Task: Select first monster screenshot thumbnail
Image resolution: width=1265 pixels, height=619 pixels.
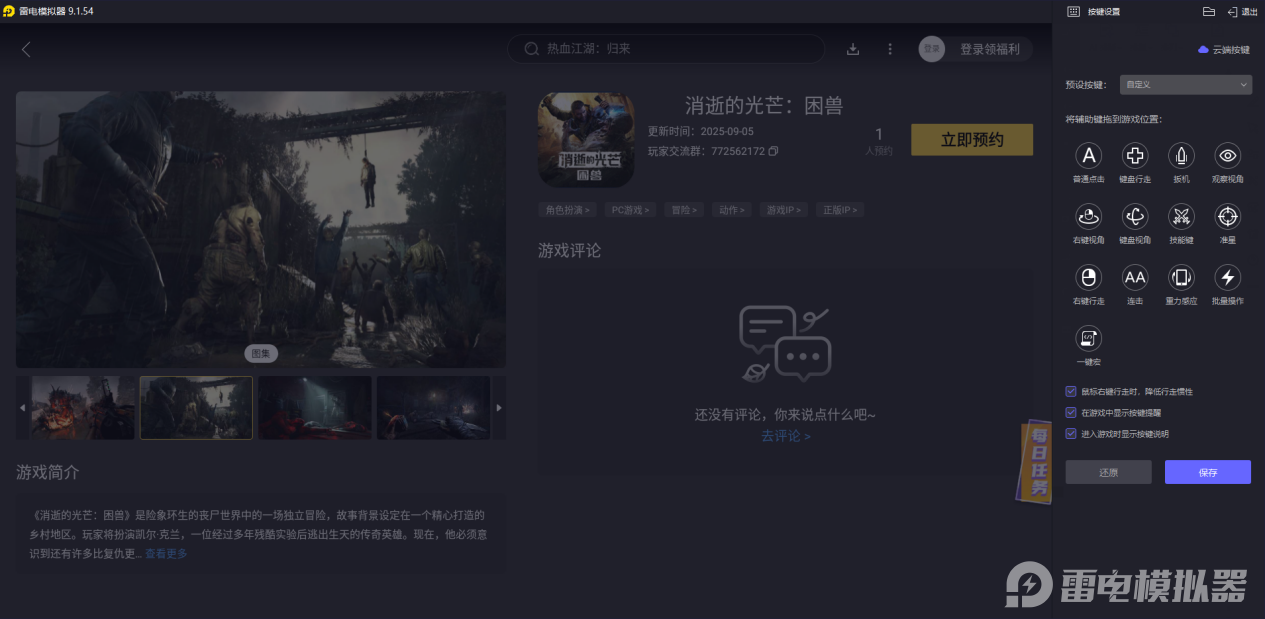Action: click(82, 408)
